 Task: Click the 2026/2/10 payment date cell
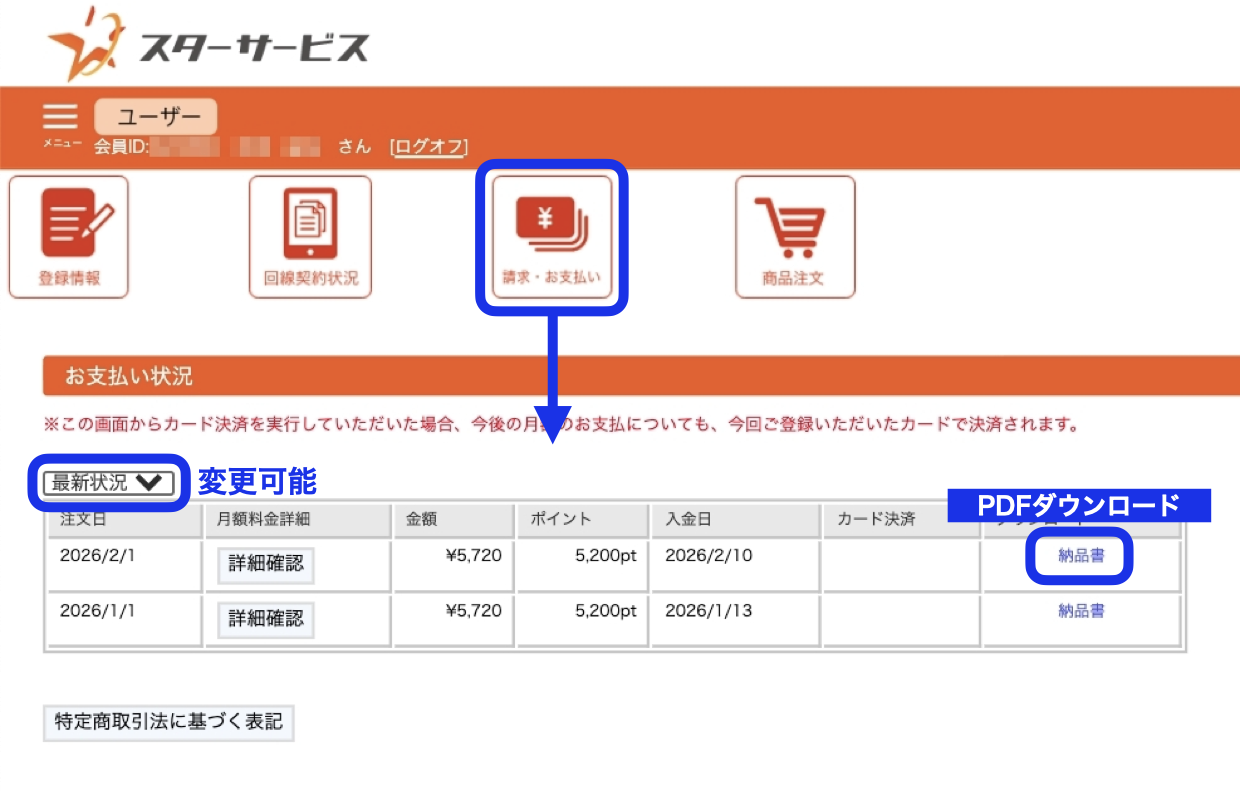734,566
